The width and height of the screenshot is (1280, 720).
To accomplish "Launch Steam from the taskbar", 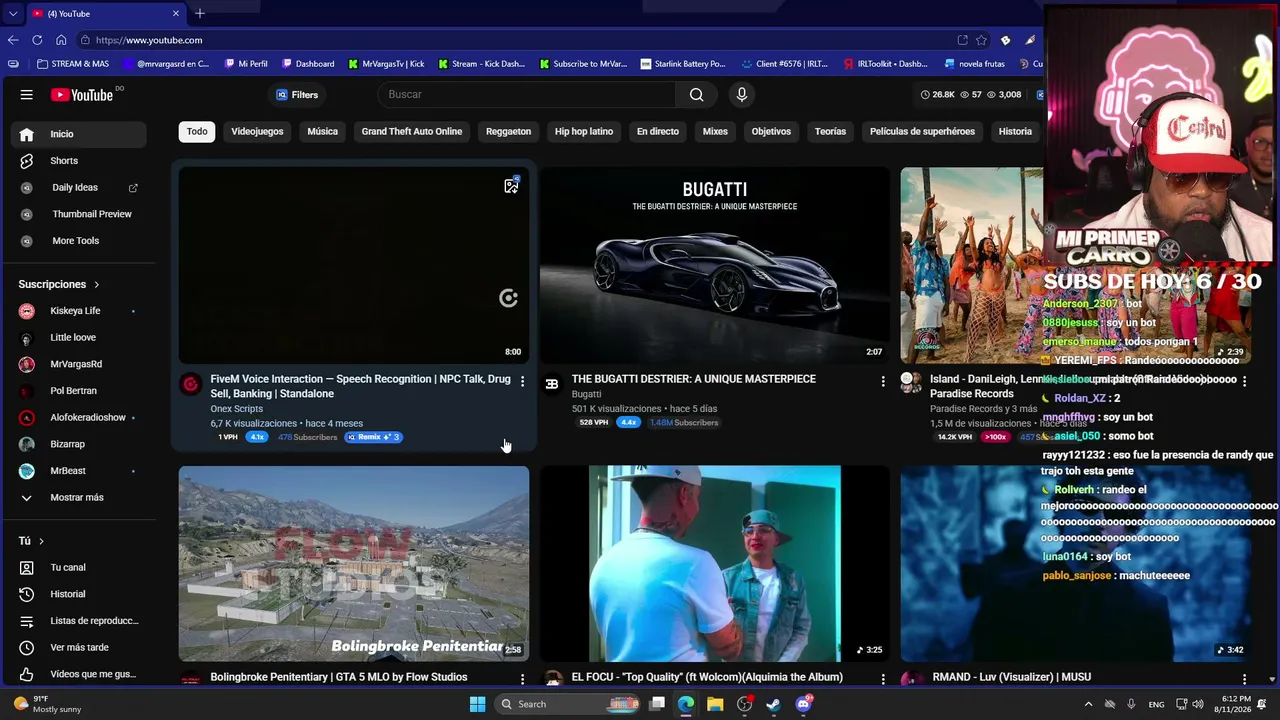I will click(x=773, y=704).
